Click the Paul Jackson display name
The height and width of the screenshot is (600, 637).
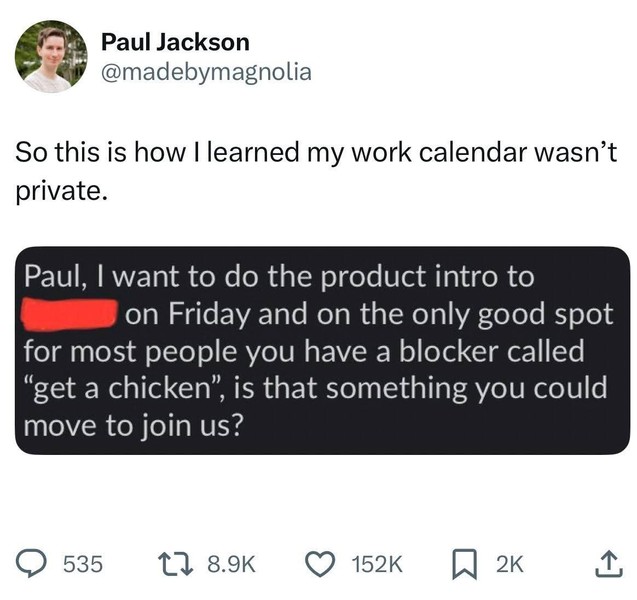(175, 42)
